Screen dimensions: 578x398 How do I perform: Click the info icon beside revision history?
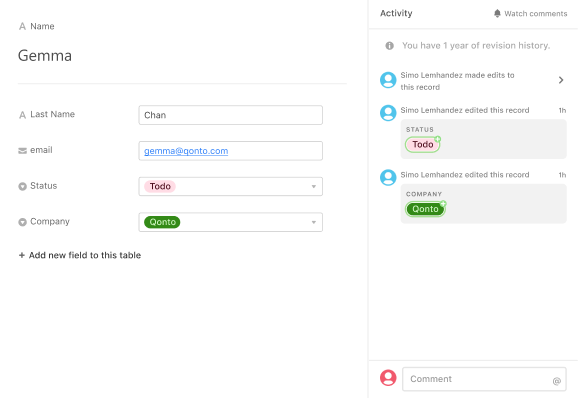(389, 46)
